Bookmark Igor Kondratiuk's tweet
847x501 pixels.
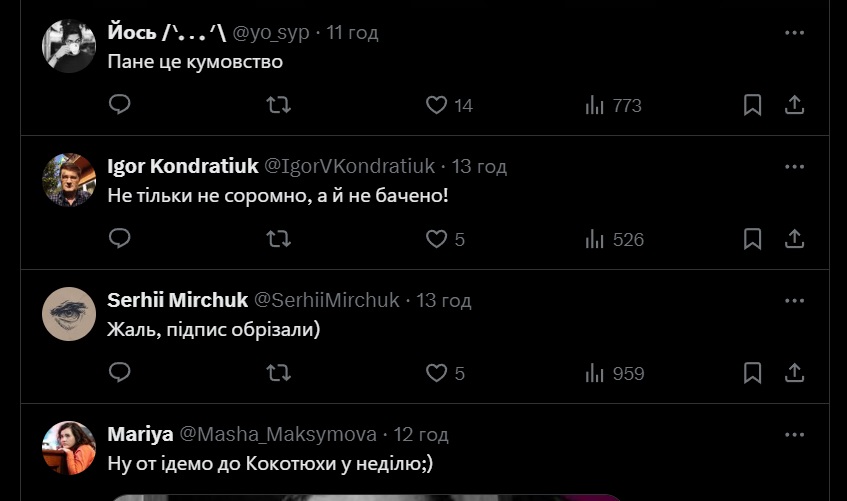[752, 239]
